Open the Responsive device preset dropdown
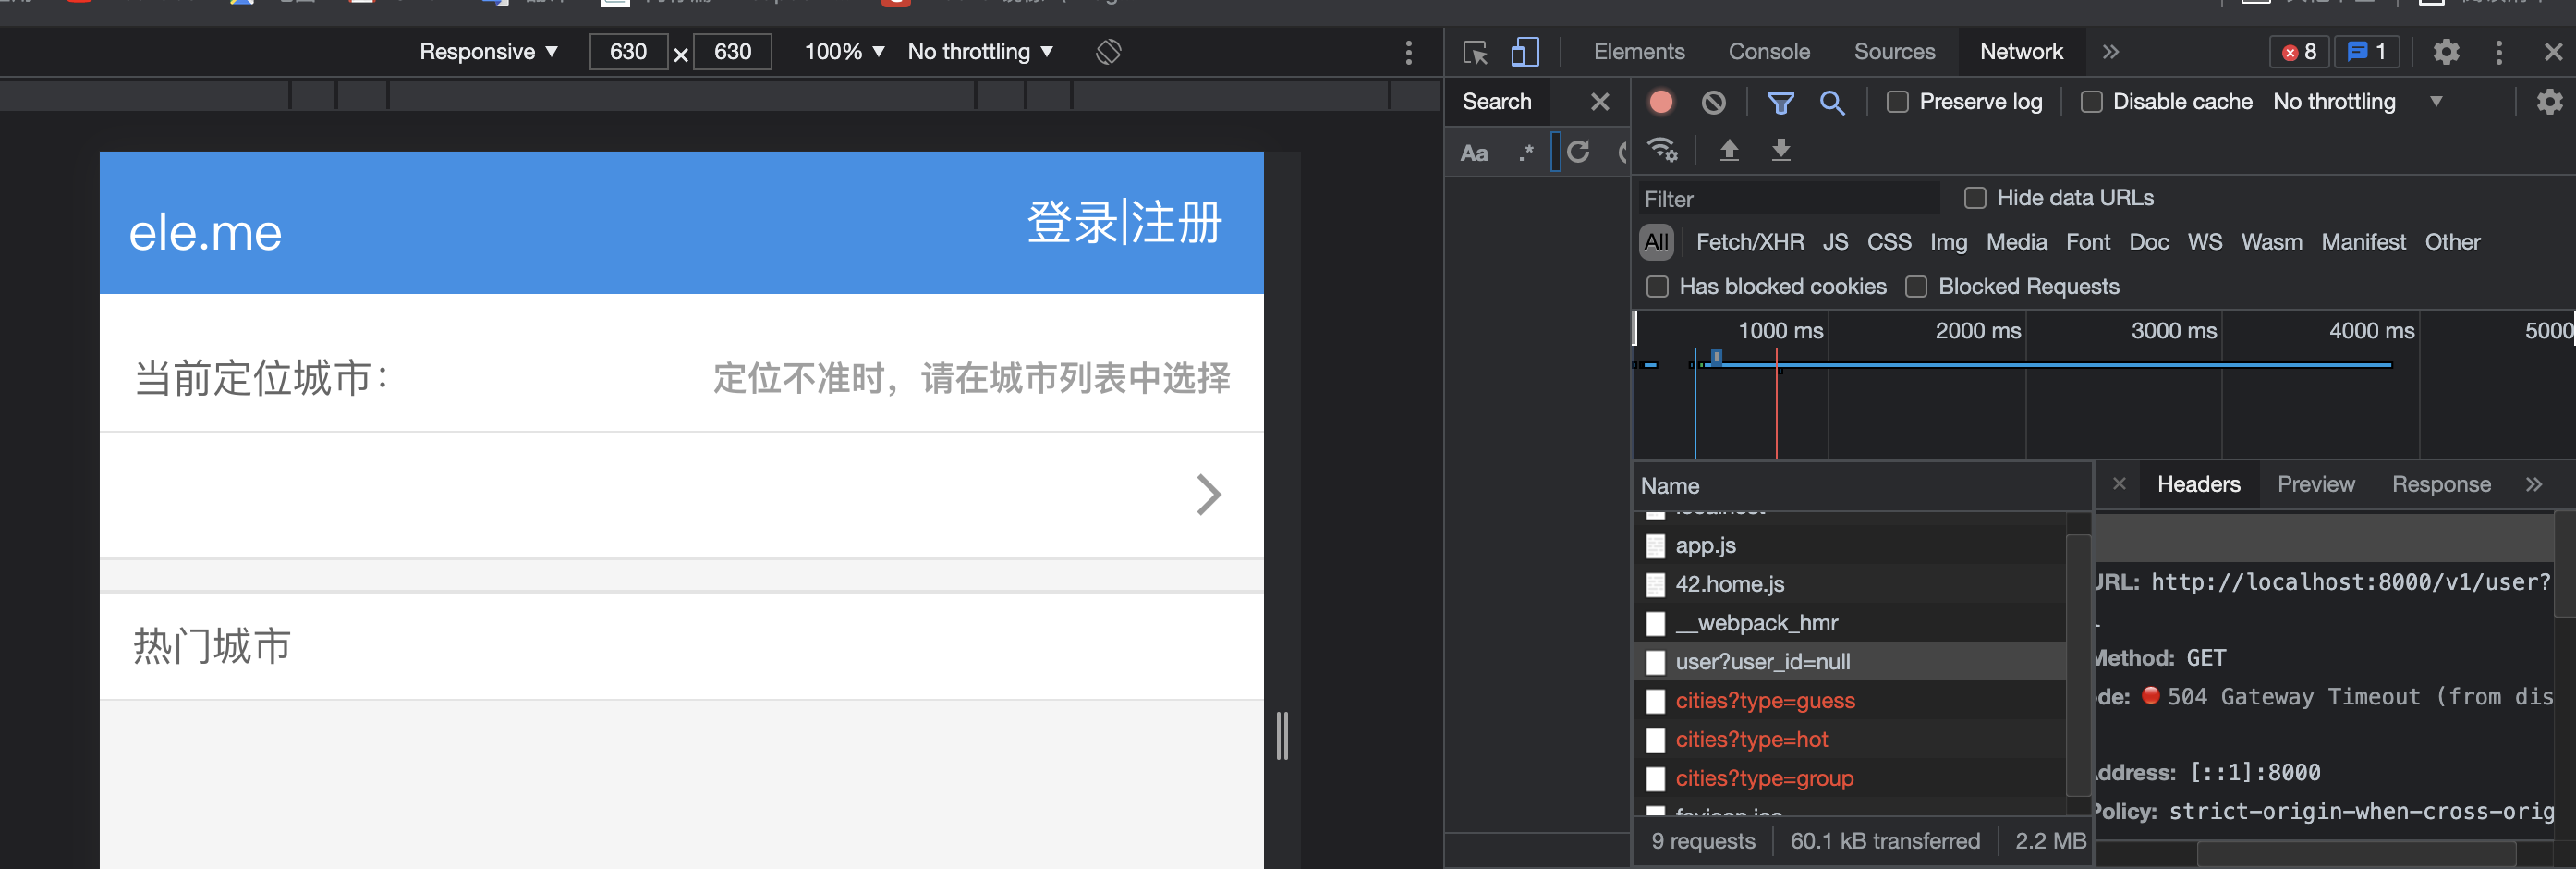 pos(489,51)
